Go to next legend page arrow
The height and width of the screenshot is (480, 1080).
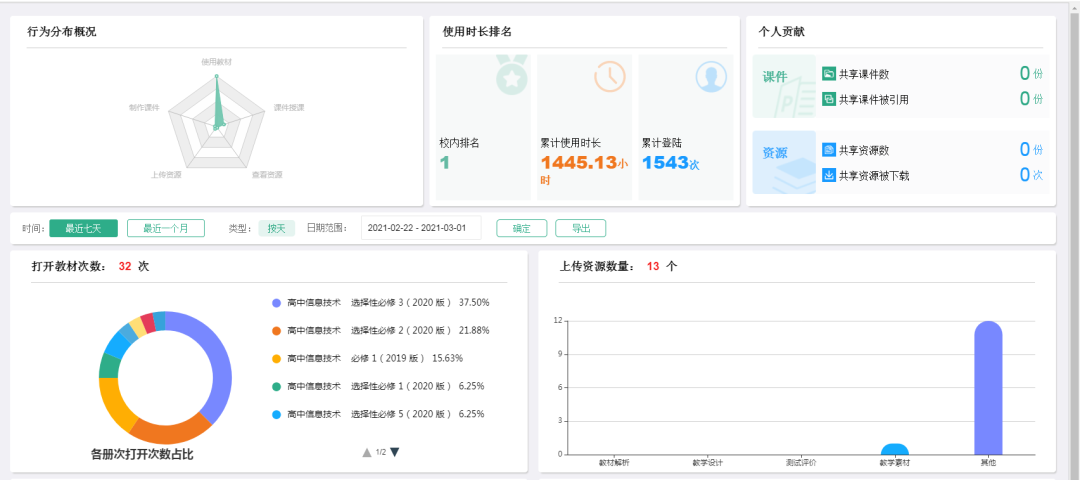point(395,452)
